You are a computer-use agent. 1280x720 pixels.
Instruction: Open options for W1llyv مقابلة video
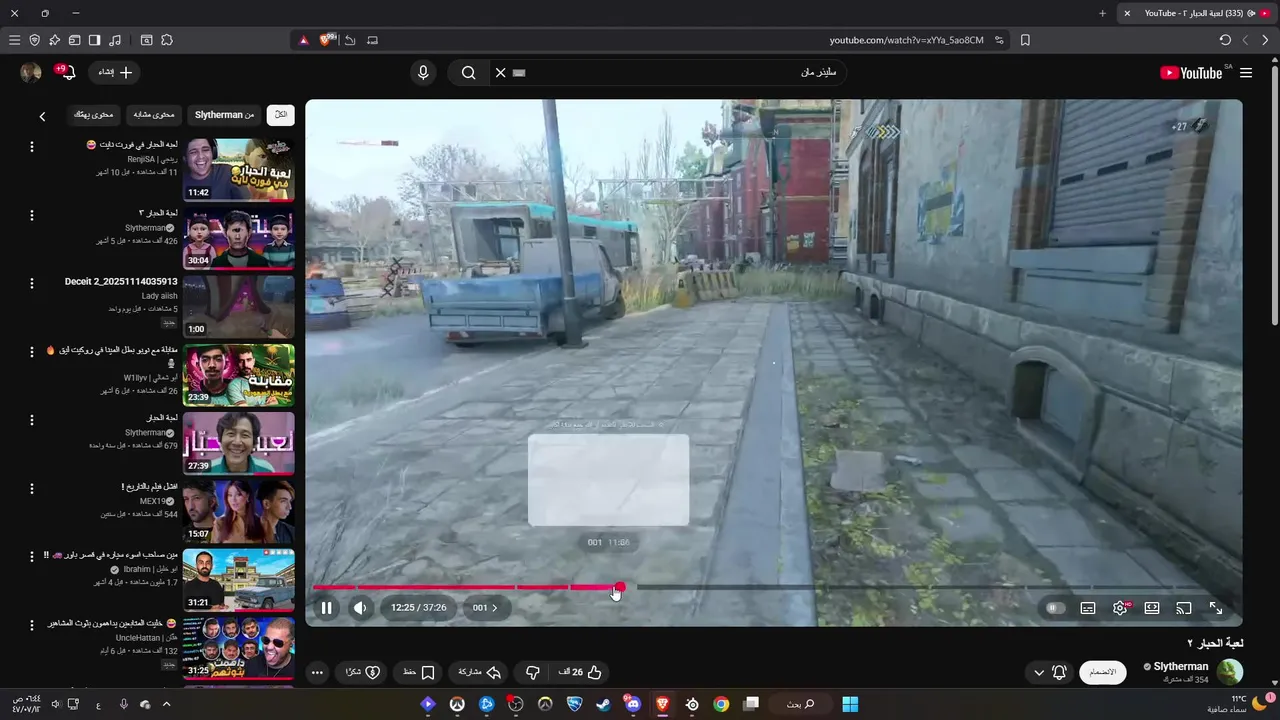pos(31,352)
